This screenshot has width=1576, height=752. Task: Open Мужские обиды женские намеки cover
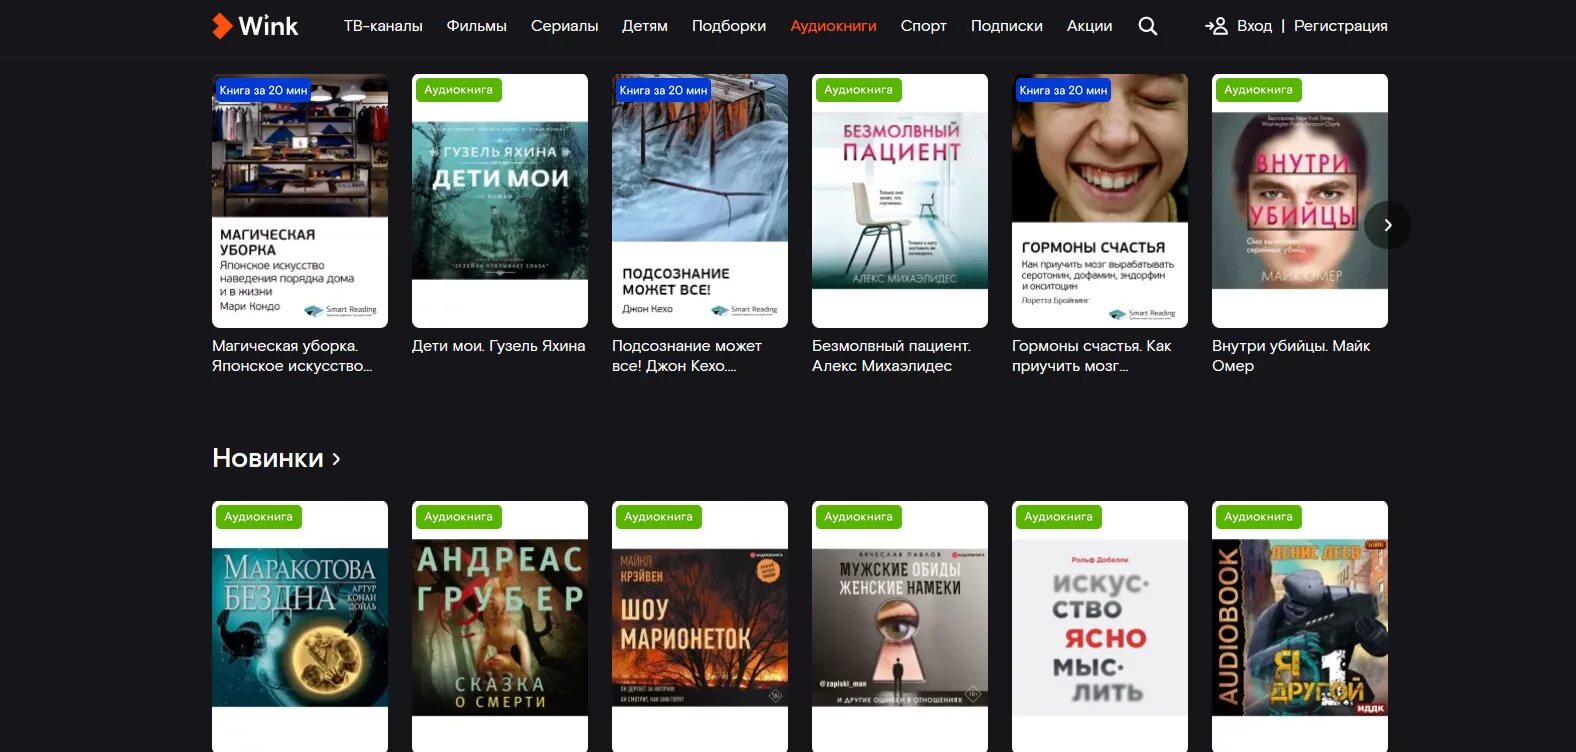900,626
